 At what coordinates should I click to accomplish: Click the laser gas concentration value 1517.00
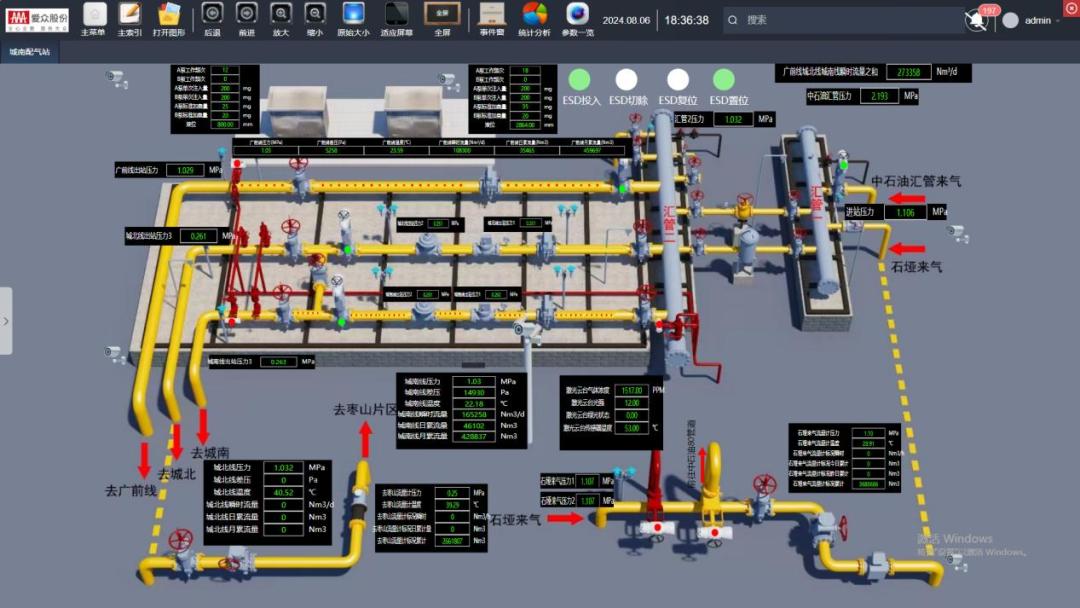[x=632, y=390]
